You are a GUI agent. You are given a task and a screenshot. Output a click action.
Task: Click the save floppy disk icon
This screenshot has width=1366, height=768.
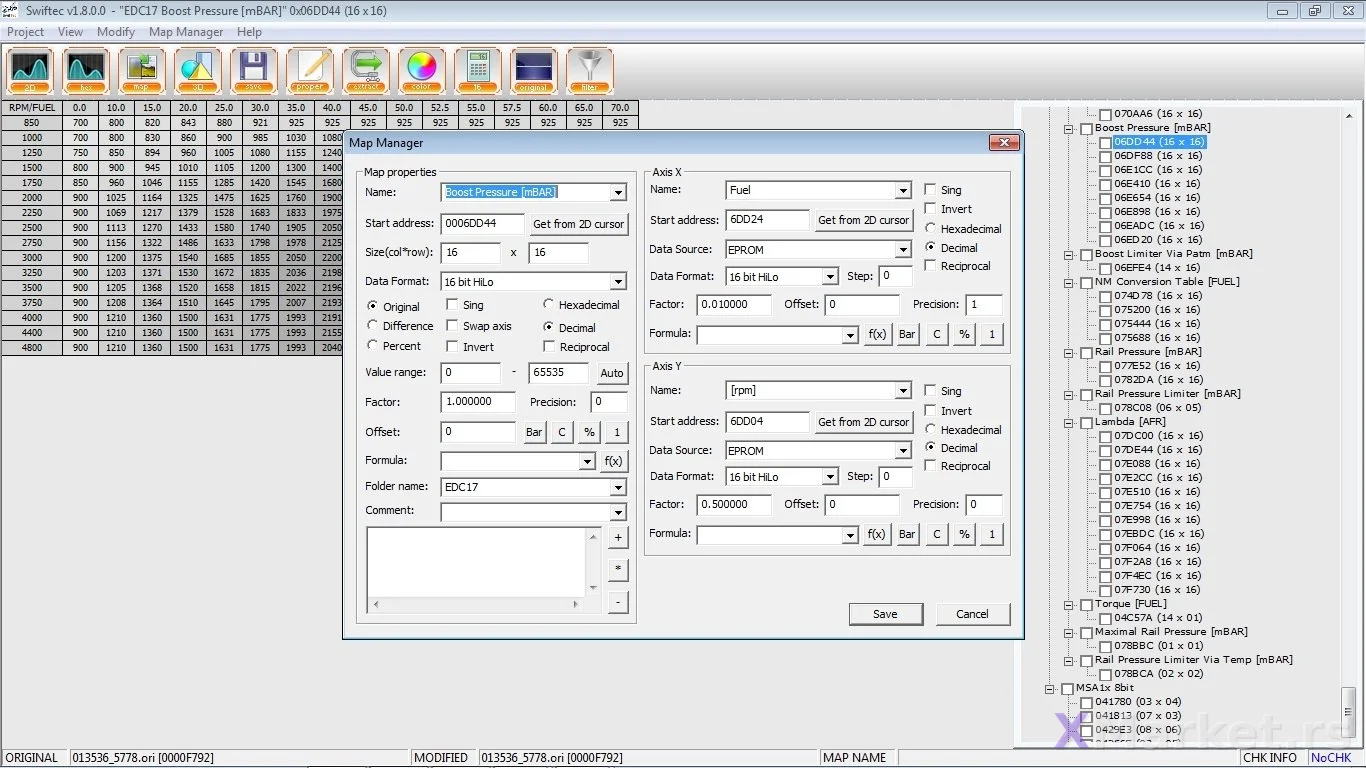[x=254, y=71]
